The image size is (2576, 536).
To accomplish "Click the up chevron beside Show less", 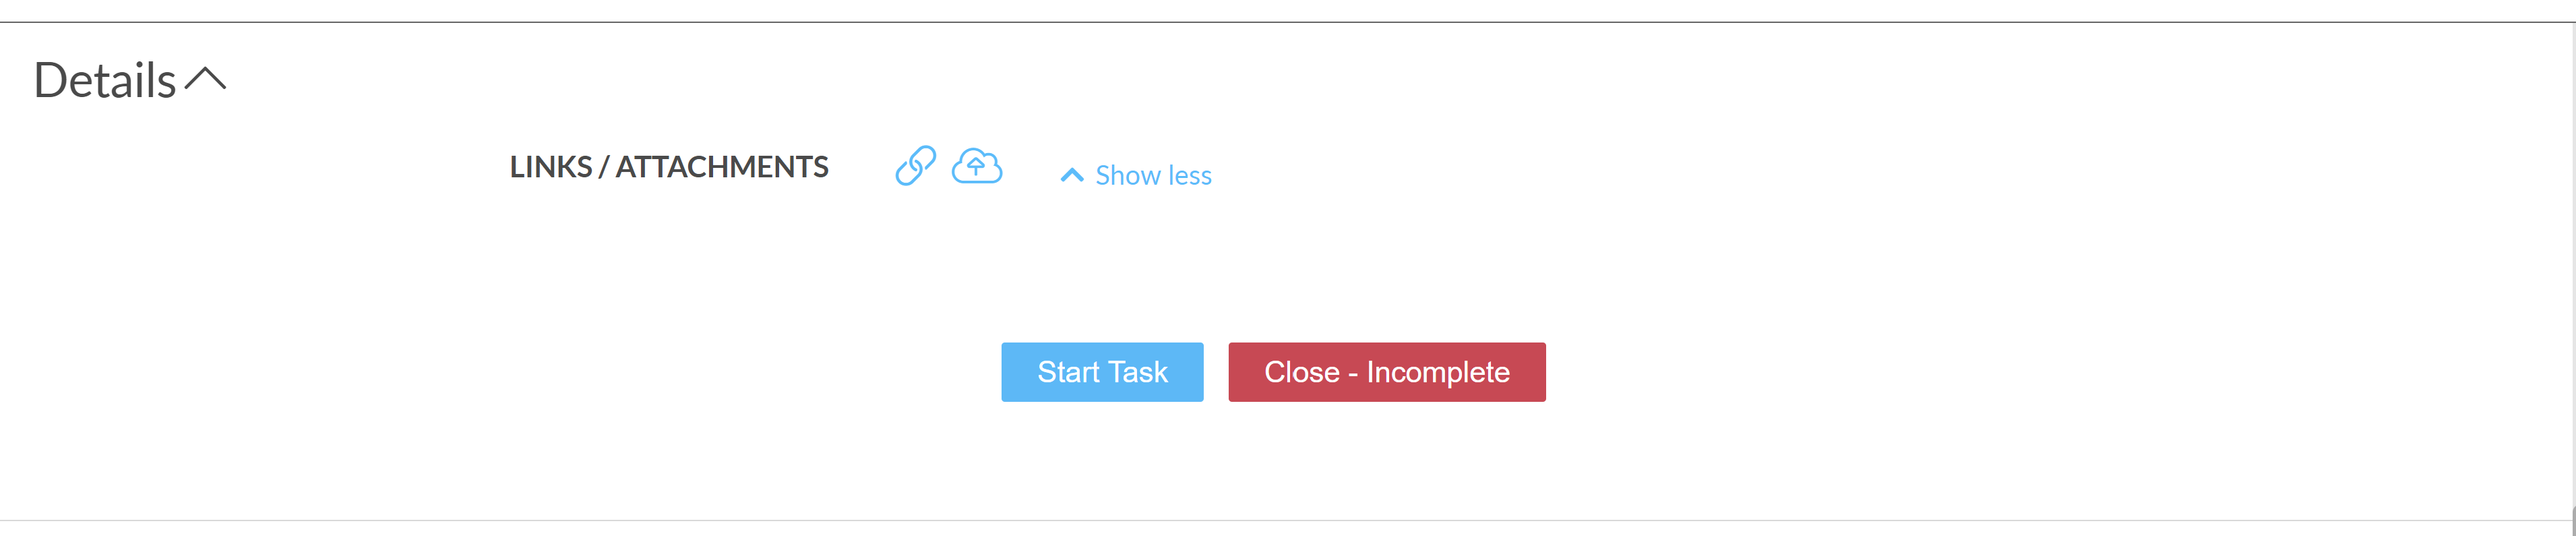I will point(1071,175).
